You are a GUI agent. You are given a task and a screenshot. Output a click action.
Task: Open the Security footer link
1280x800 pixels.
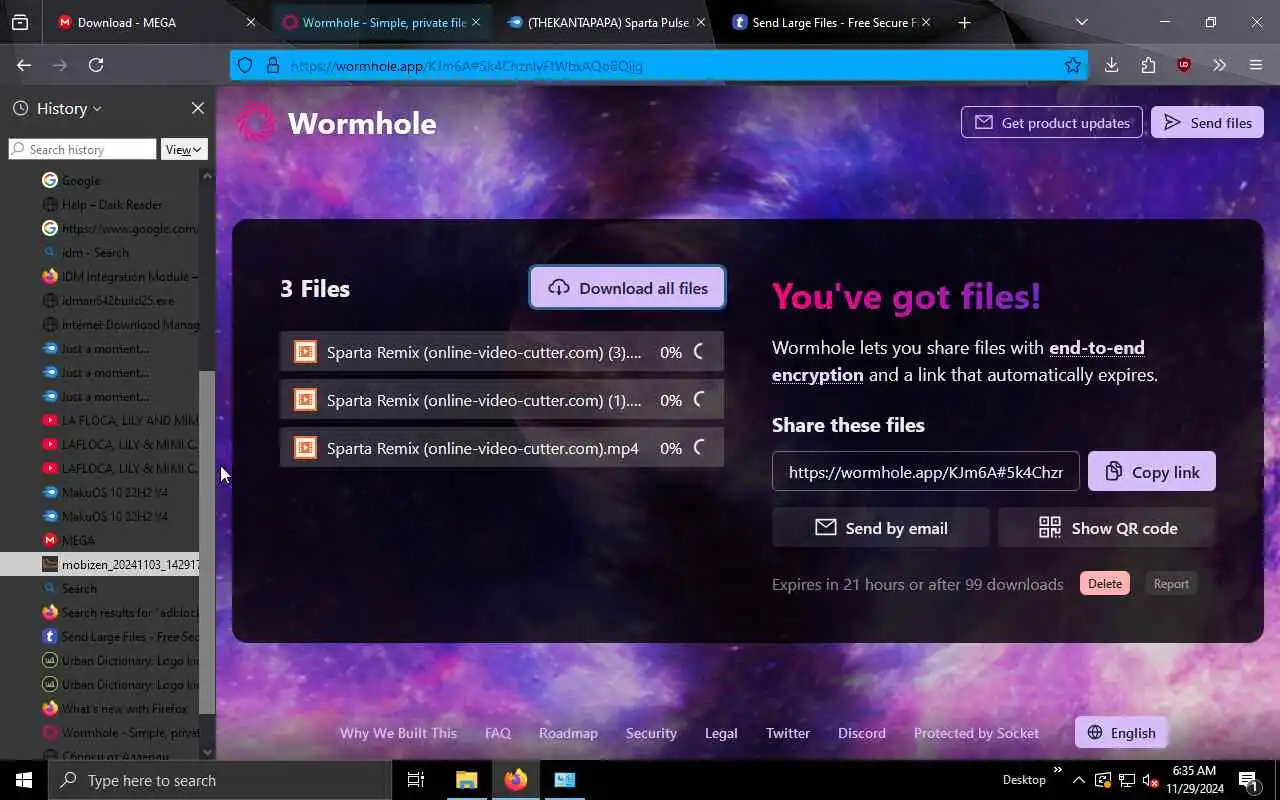coord(651,733)
